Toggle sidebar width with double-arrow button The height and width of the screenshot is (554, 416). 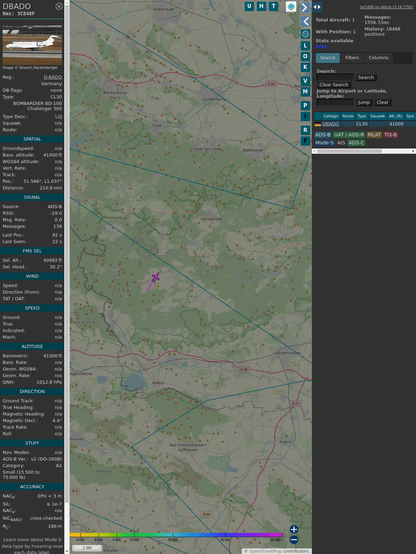pos(317,7)
